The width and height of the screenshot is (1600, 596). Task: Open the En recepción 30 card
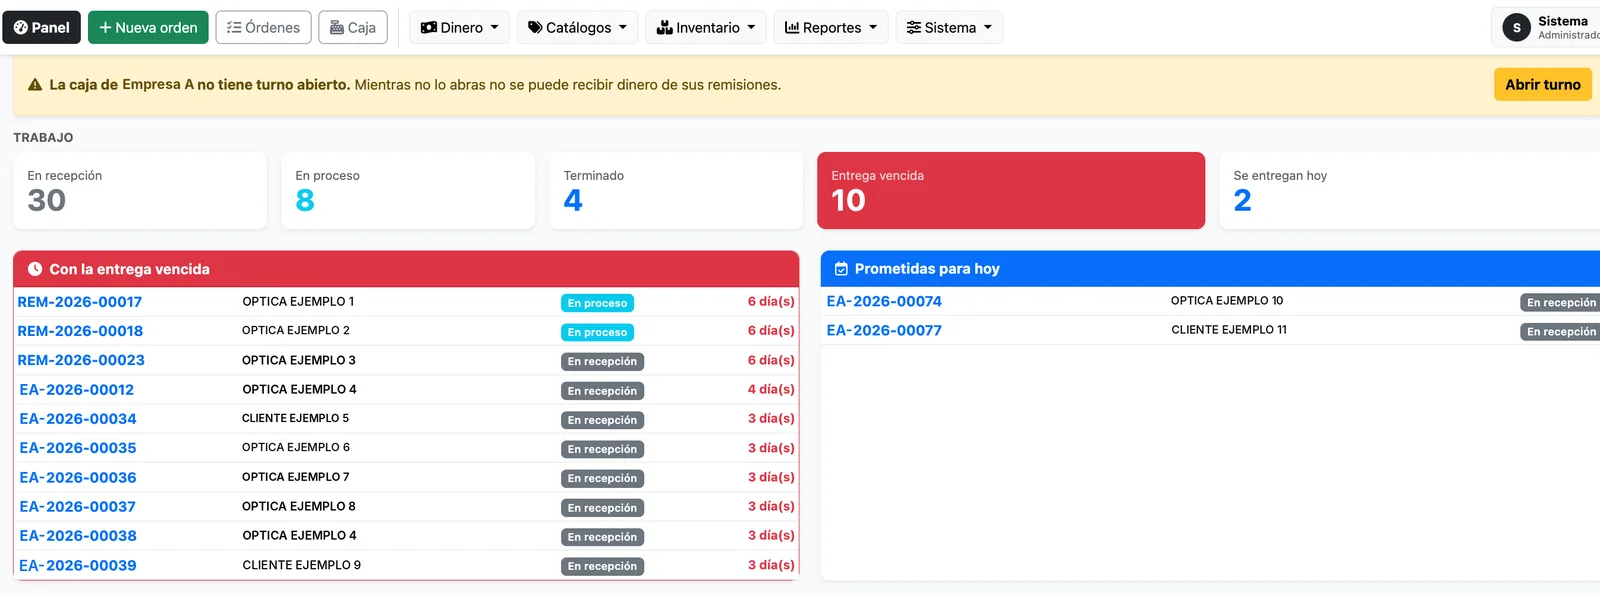point(140,191)
